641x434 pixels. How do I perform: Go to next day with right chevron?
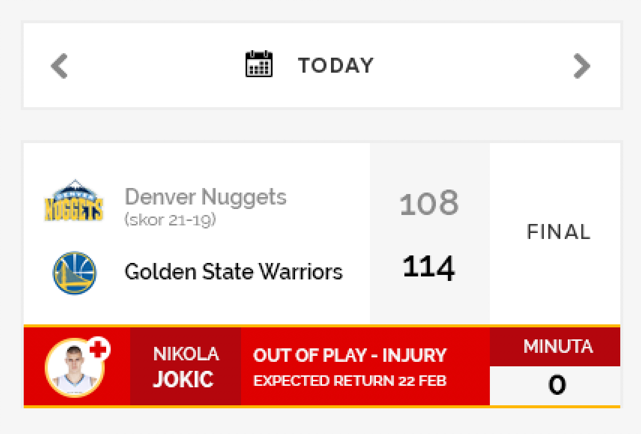click(x=582, y=66)
